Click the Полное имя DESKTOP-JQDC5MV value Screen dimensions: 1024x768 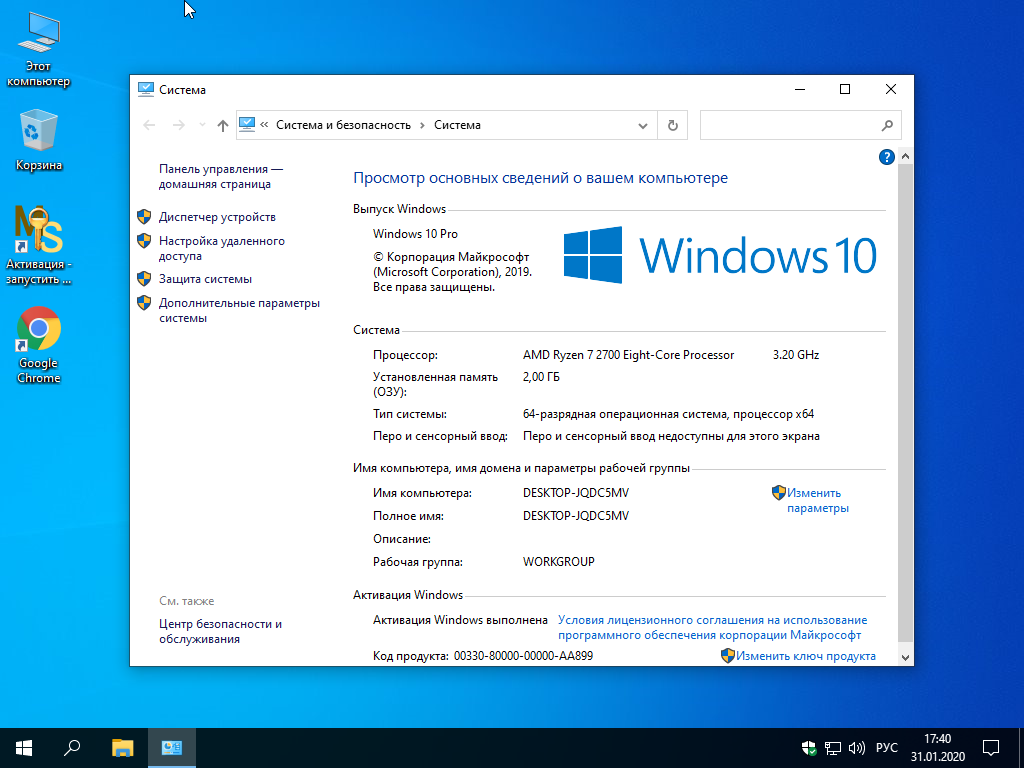tap(575, 516)
